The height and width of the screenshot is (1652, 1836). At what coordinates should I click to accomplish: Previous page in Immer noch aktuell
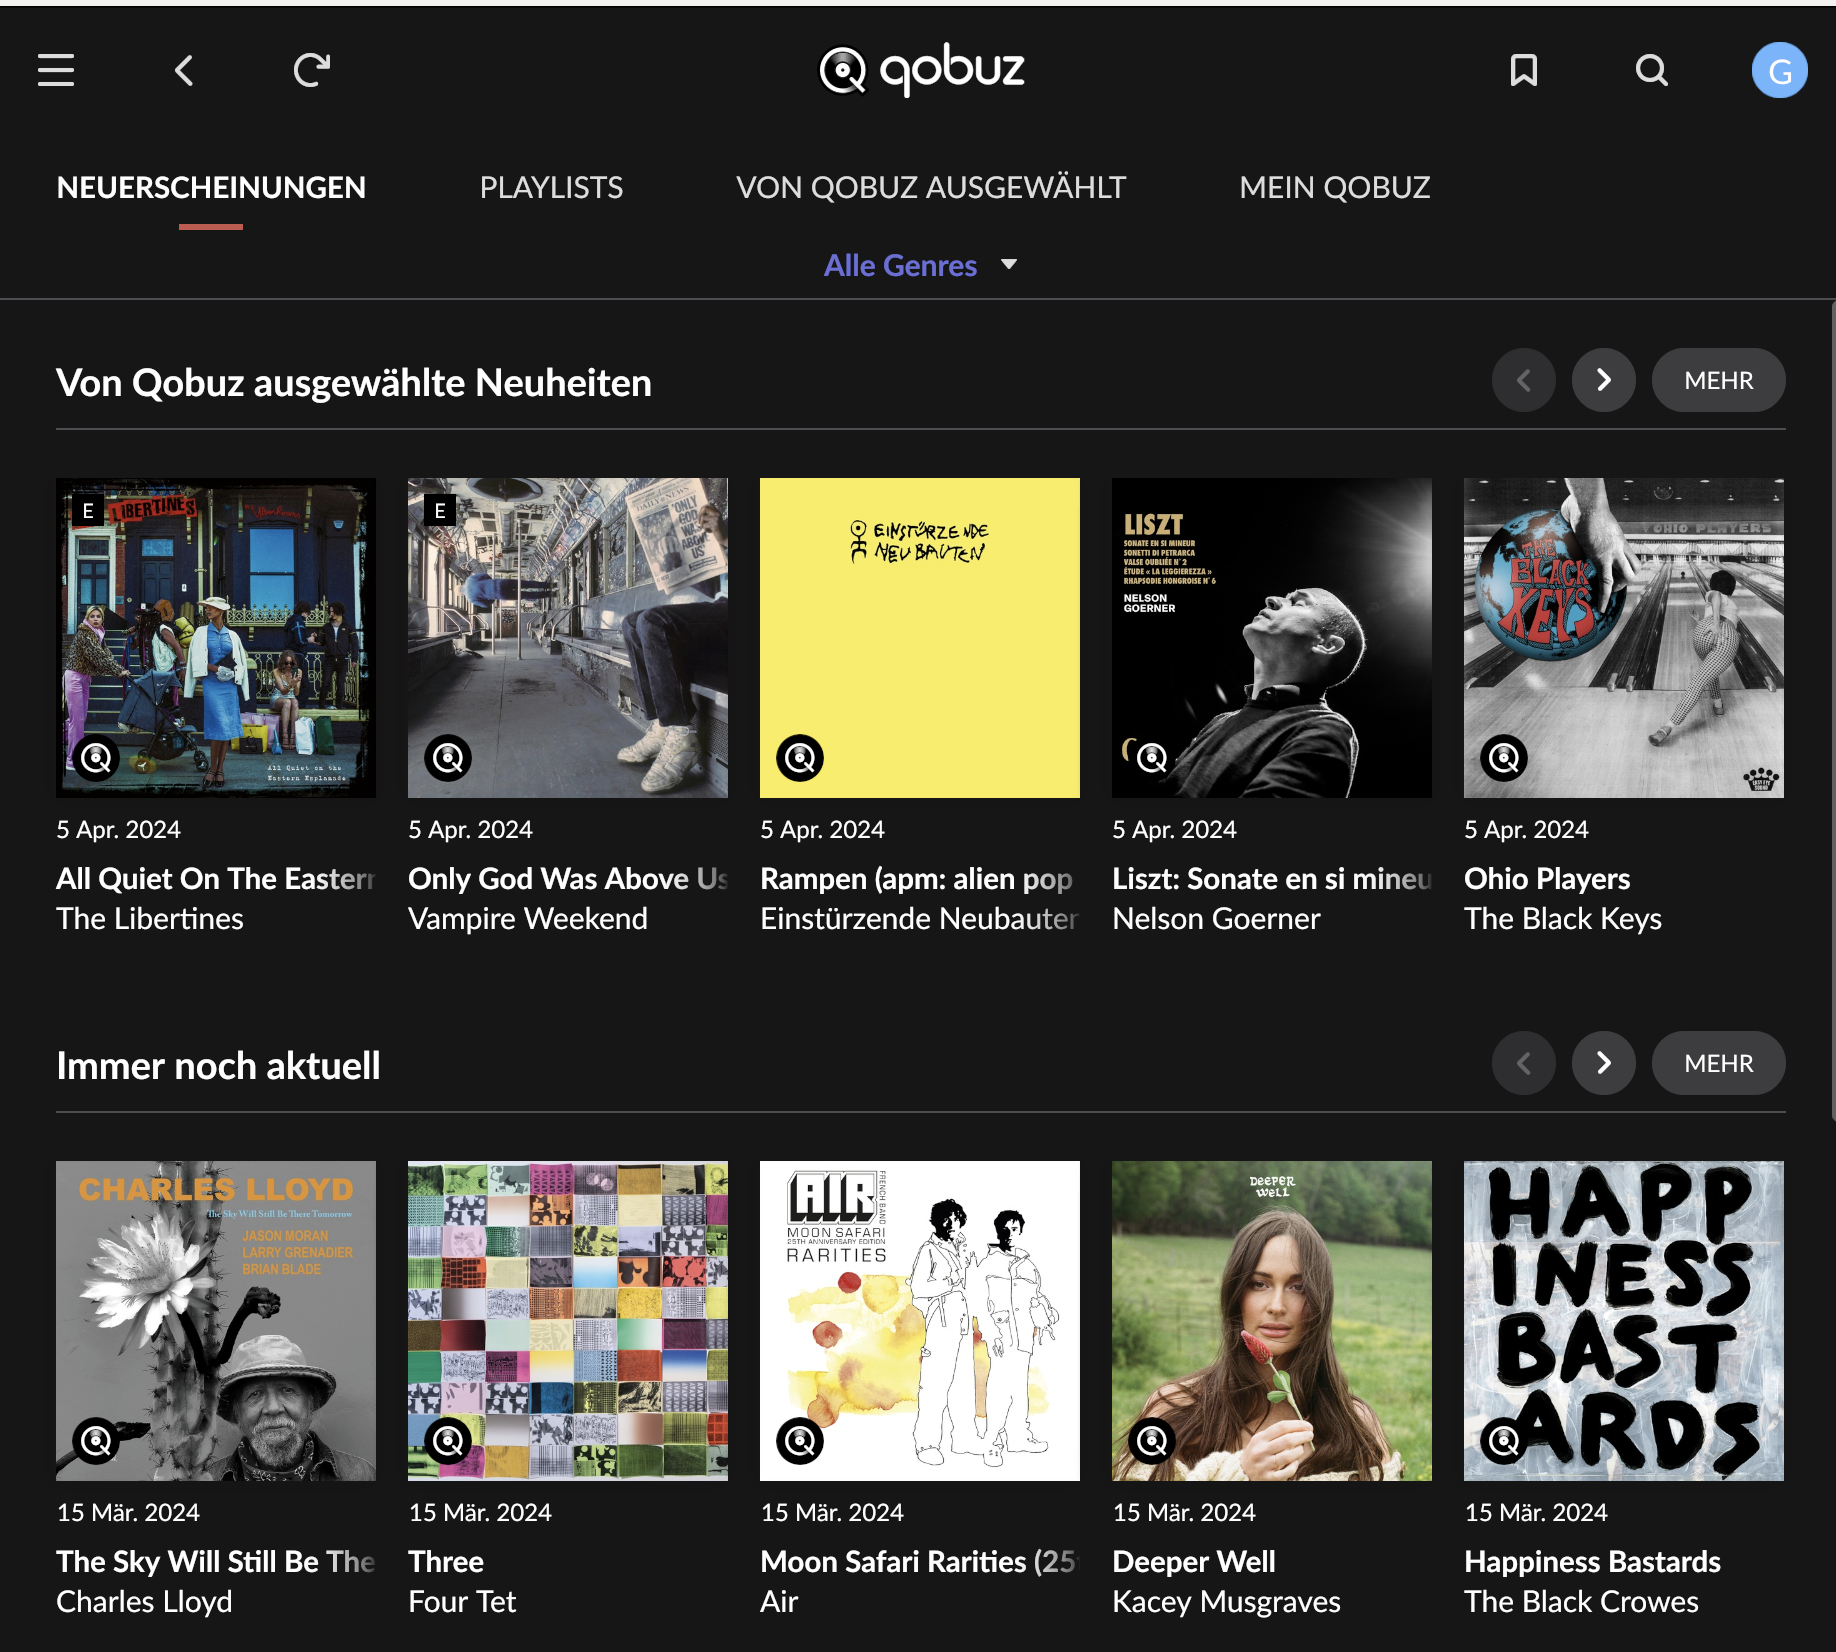tap(1524, 1063)
